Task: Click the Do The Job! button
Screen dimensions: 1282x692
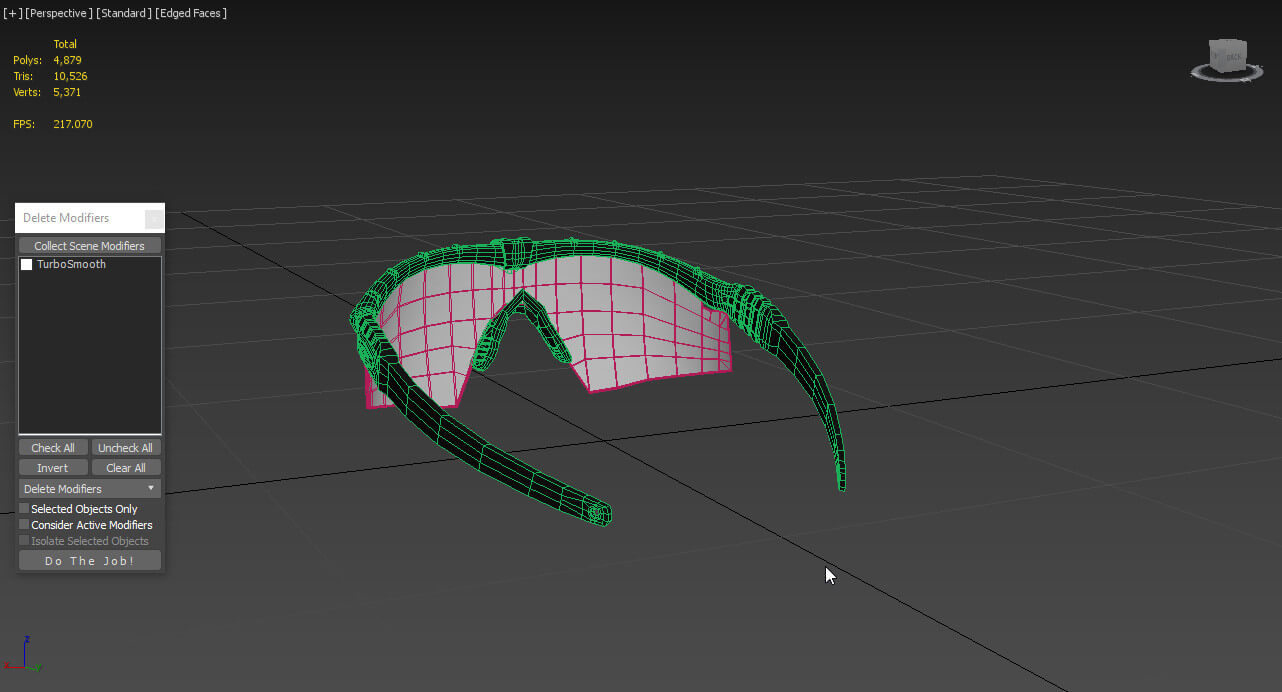Action: click(x=90, y=561)
